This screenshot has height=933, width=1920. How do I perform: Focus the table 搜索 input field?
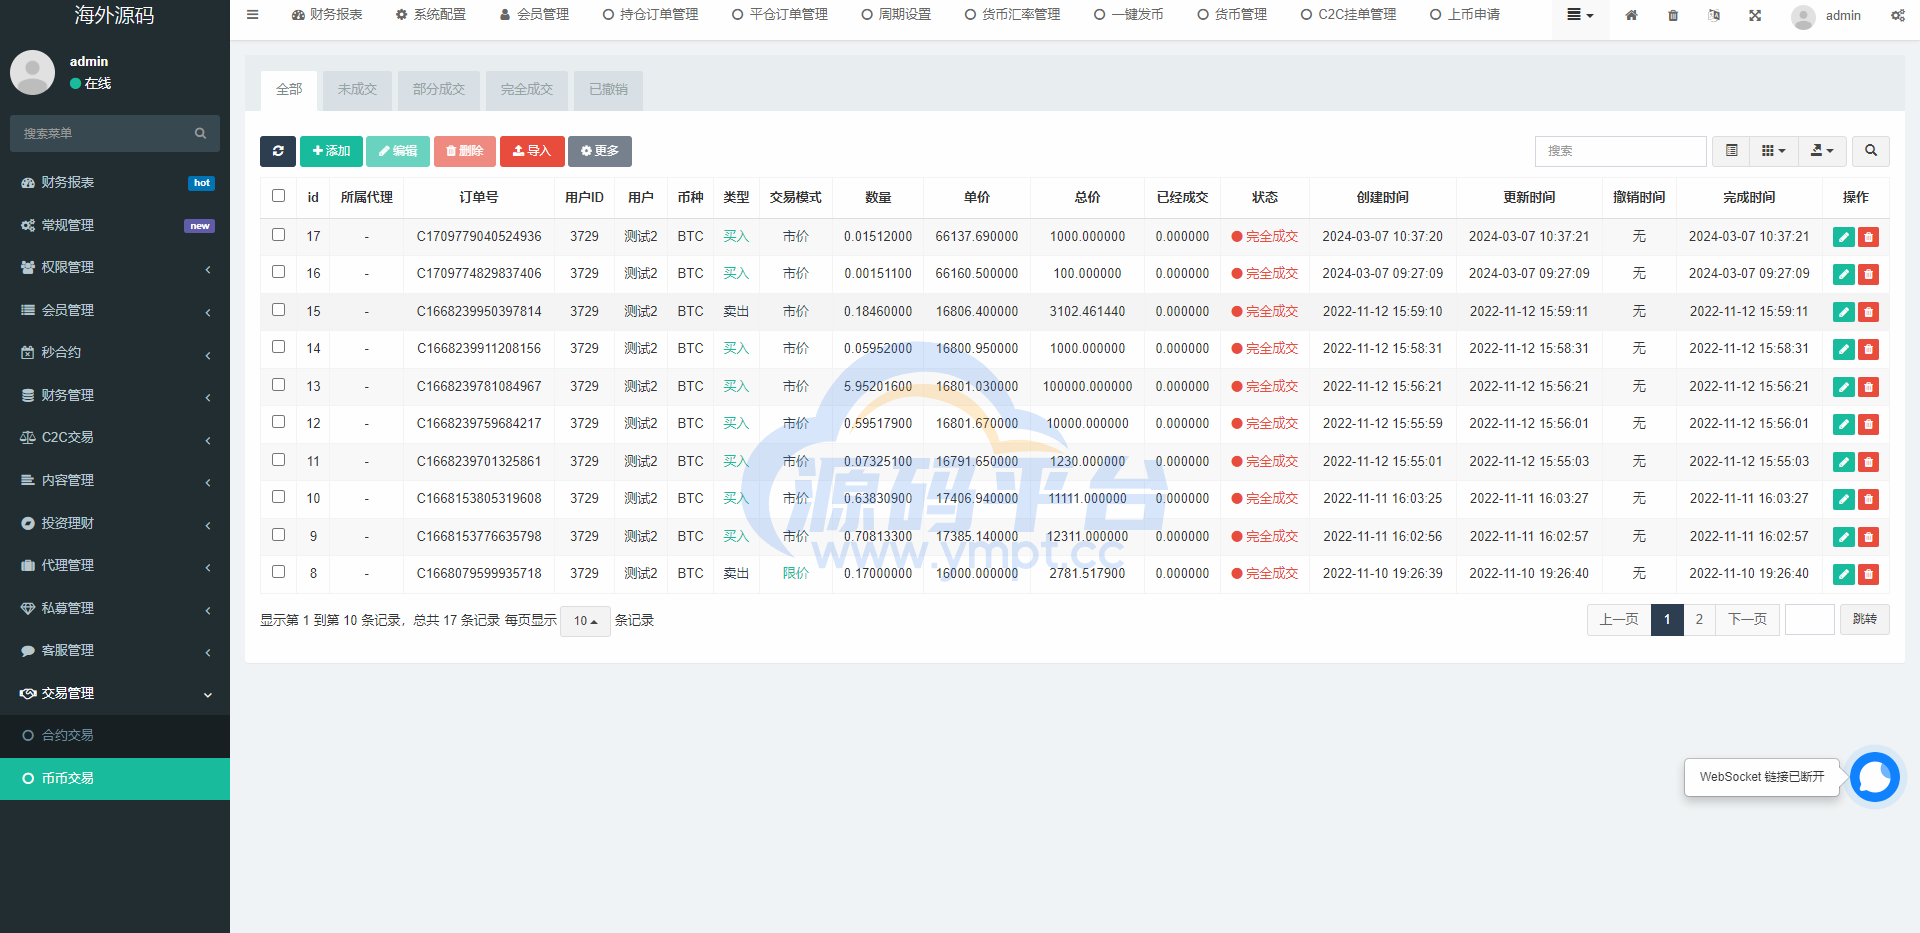(x=1620, y=151)
